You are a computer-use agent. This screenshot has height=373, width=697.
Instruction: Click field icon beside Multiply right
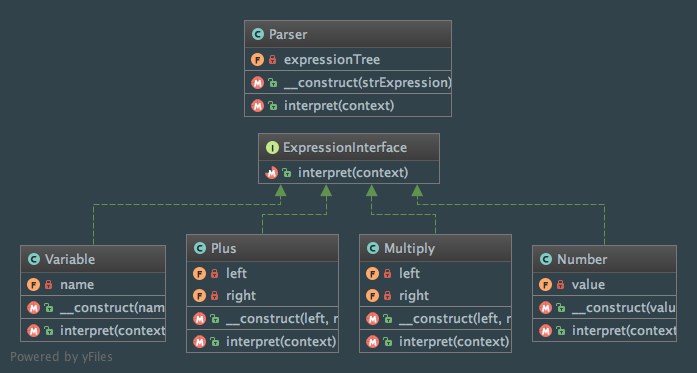pos(373,296)
